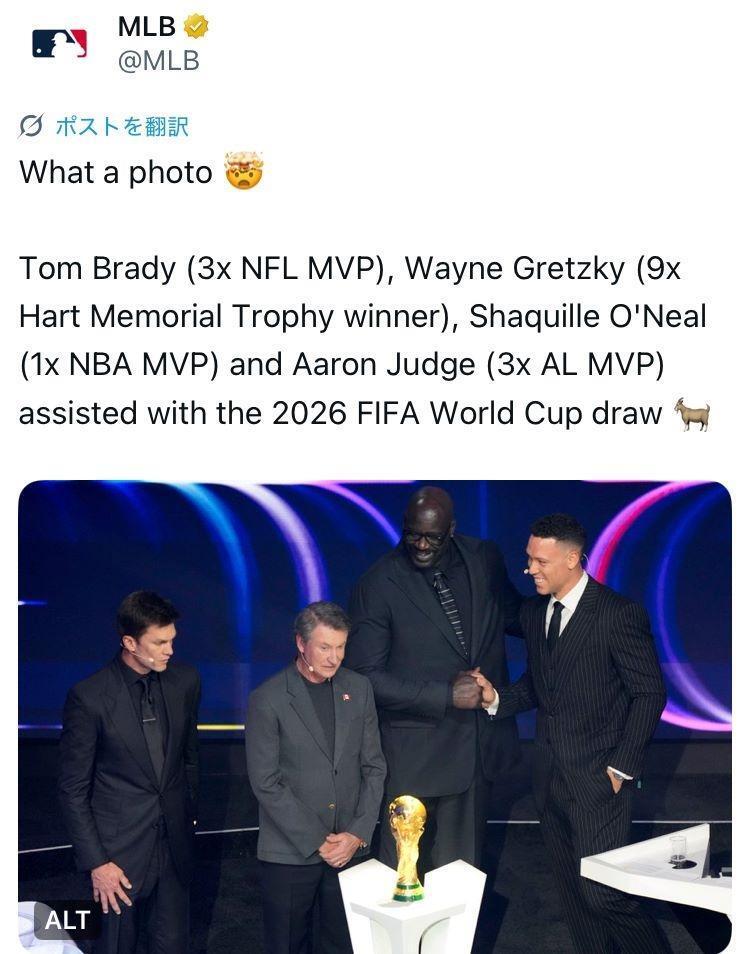The width and height of the screenshot is (750, 954).
Task: Tap the "What a photo" text
Action: coord(115,172)
